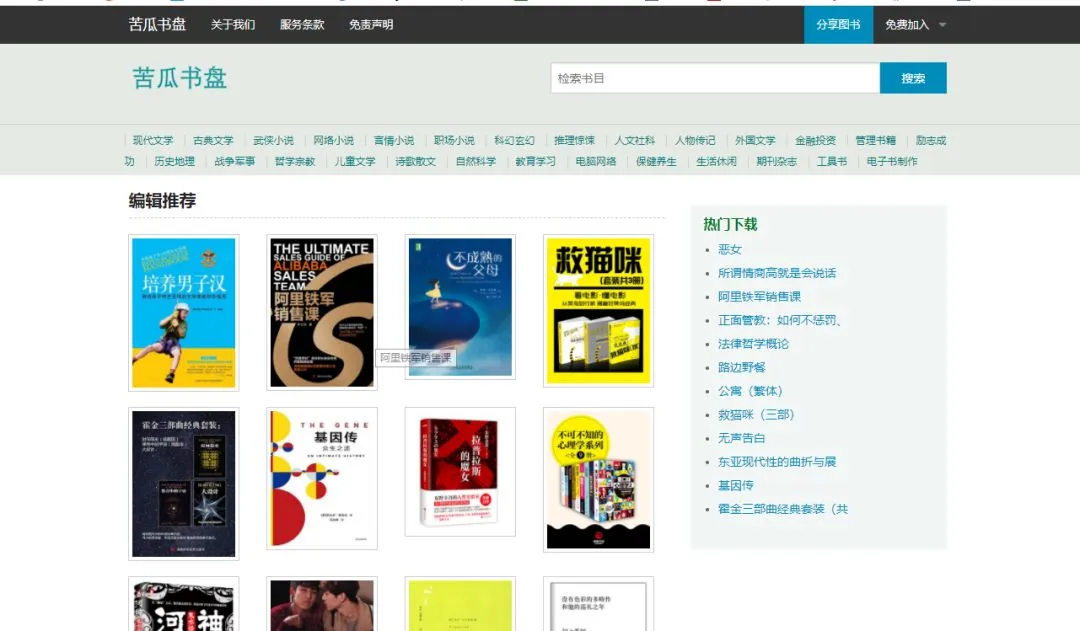Browse the 保健养生 category
This screenshot has height=631, width=1080.
click(656, 161)
